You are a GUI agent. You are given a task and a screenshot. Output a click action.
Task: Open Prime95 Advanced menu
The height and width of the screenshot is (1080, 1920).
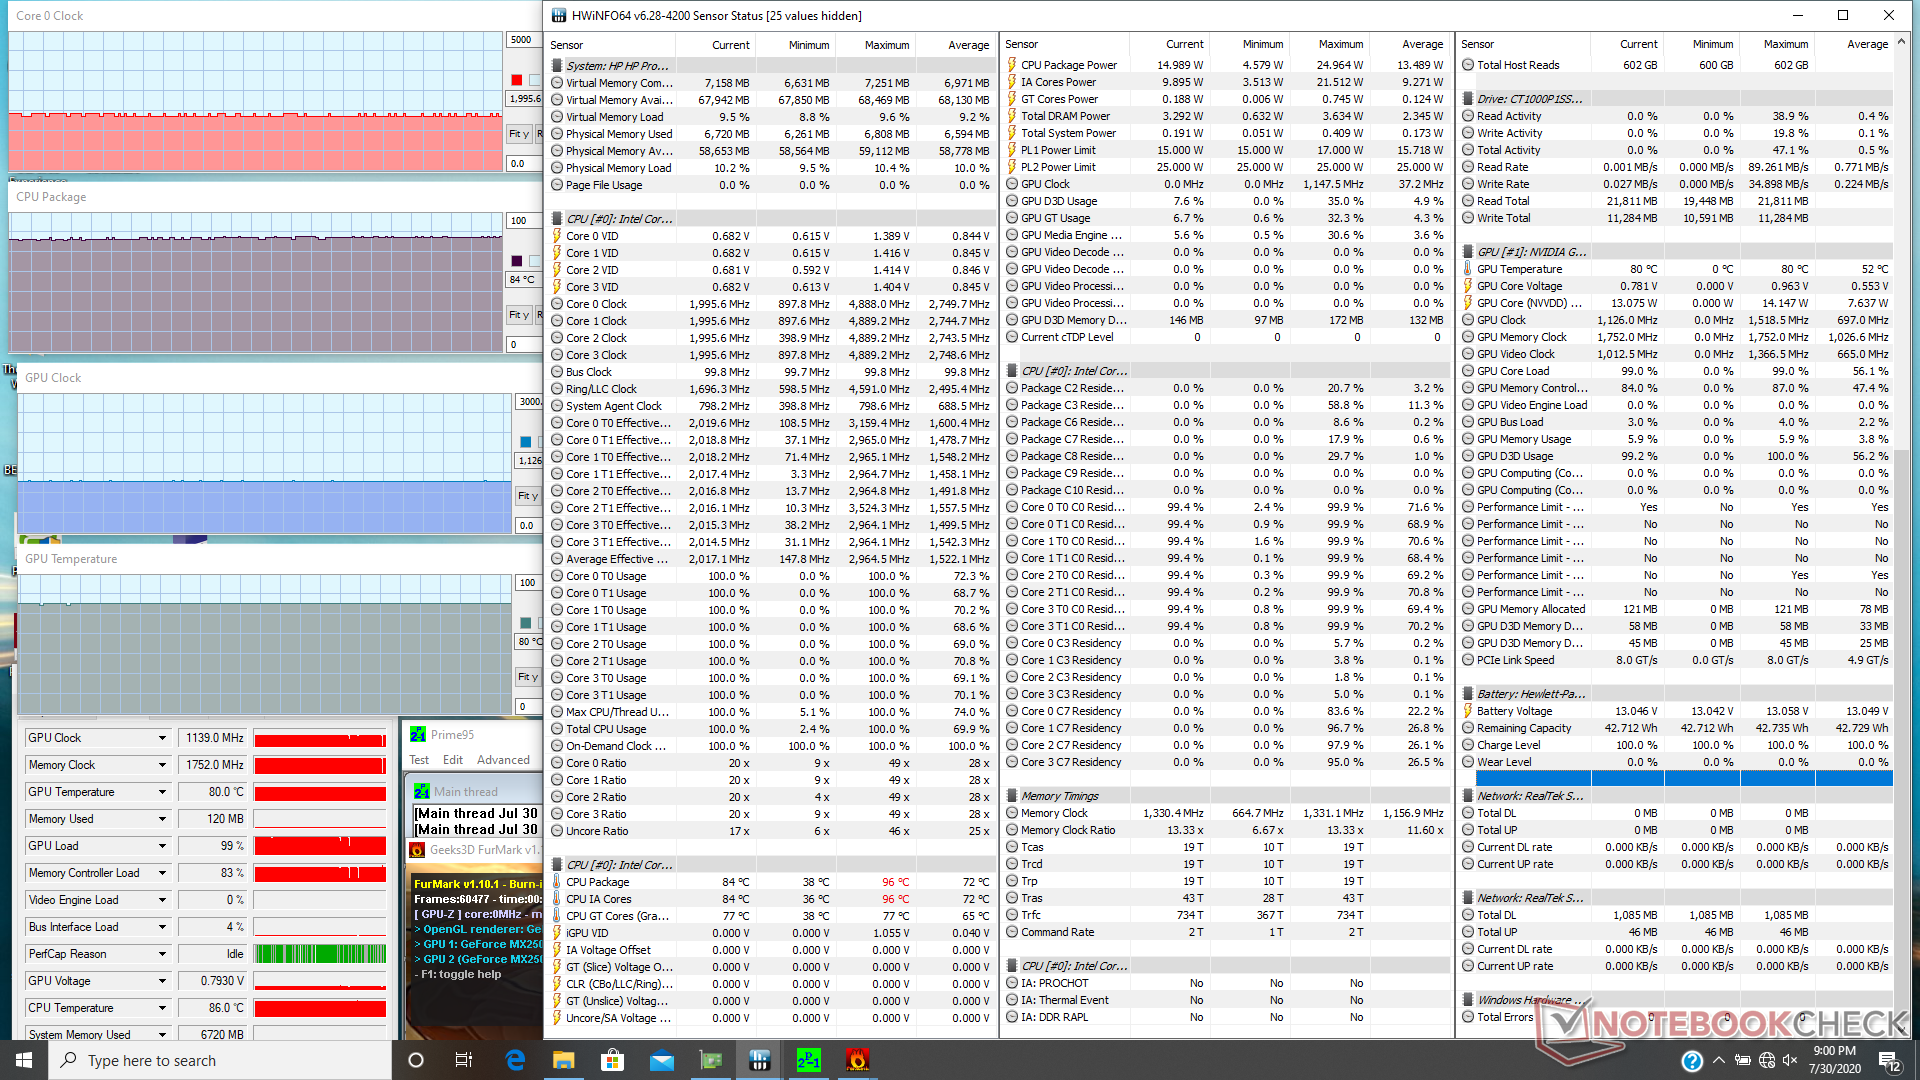(x=503, y=760)
